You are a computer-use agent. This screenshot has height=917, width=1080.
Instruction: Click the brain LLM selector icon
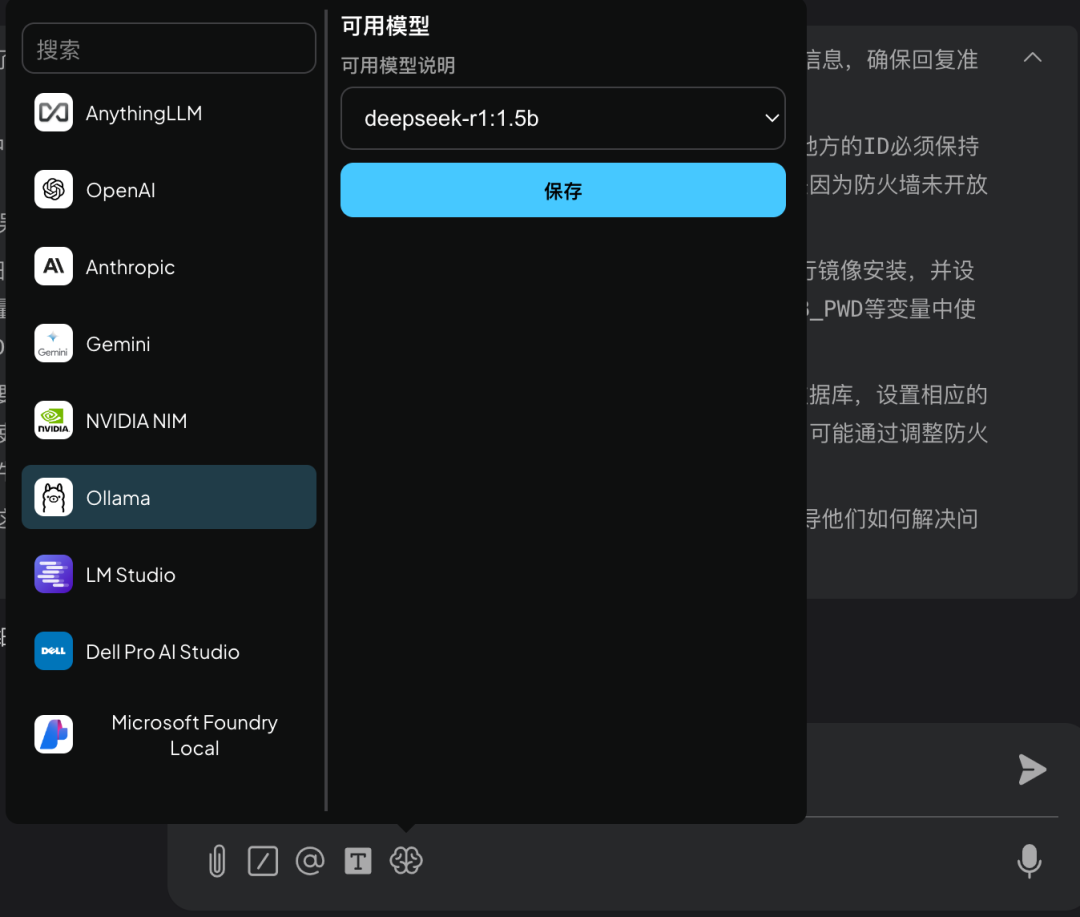406,861
